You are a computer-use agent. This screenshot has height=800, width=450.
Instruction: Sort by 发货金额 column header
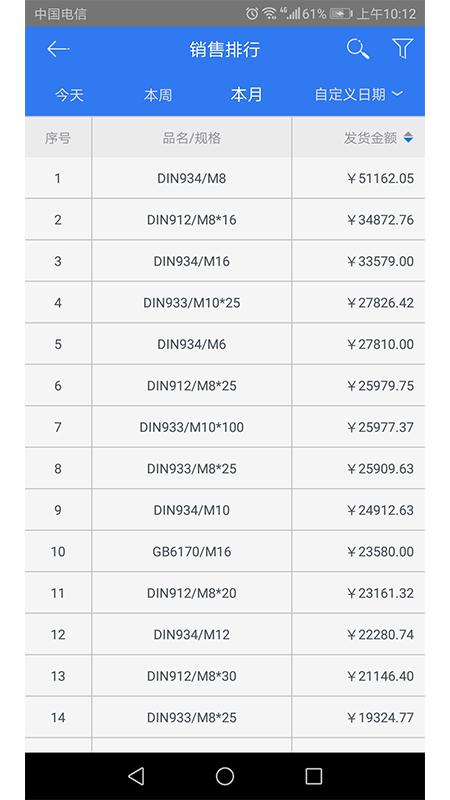point(370,138)
